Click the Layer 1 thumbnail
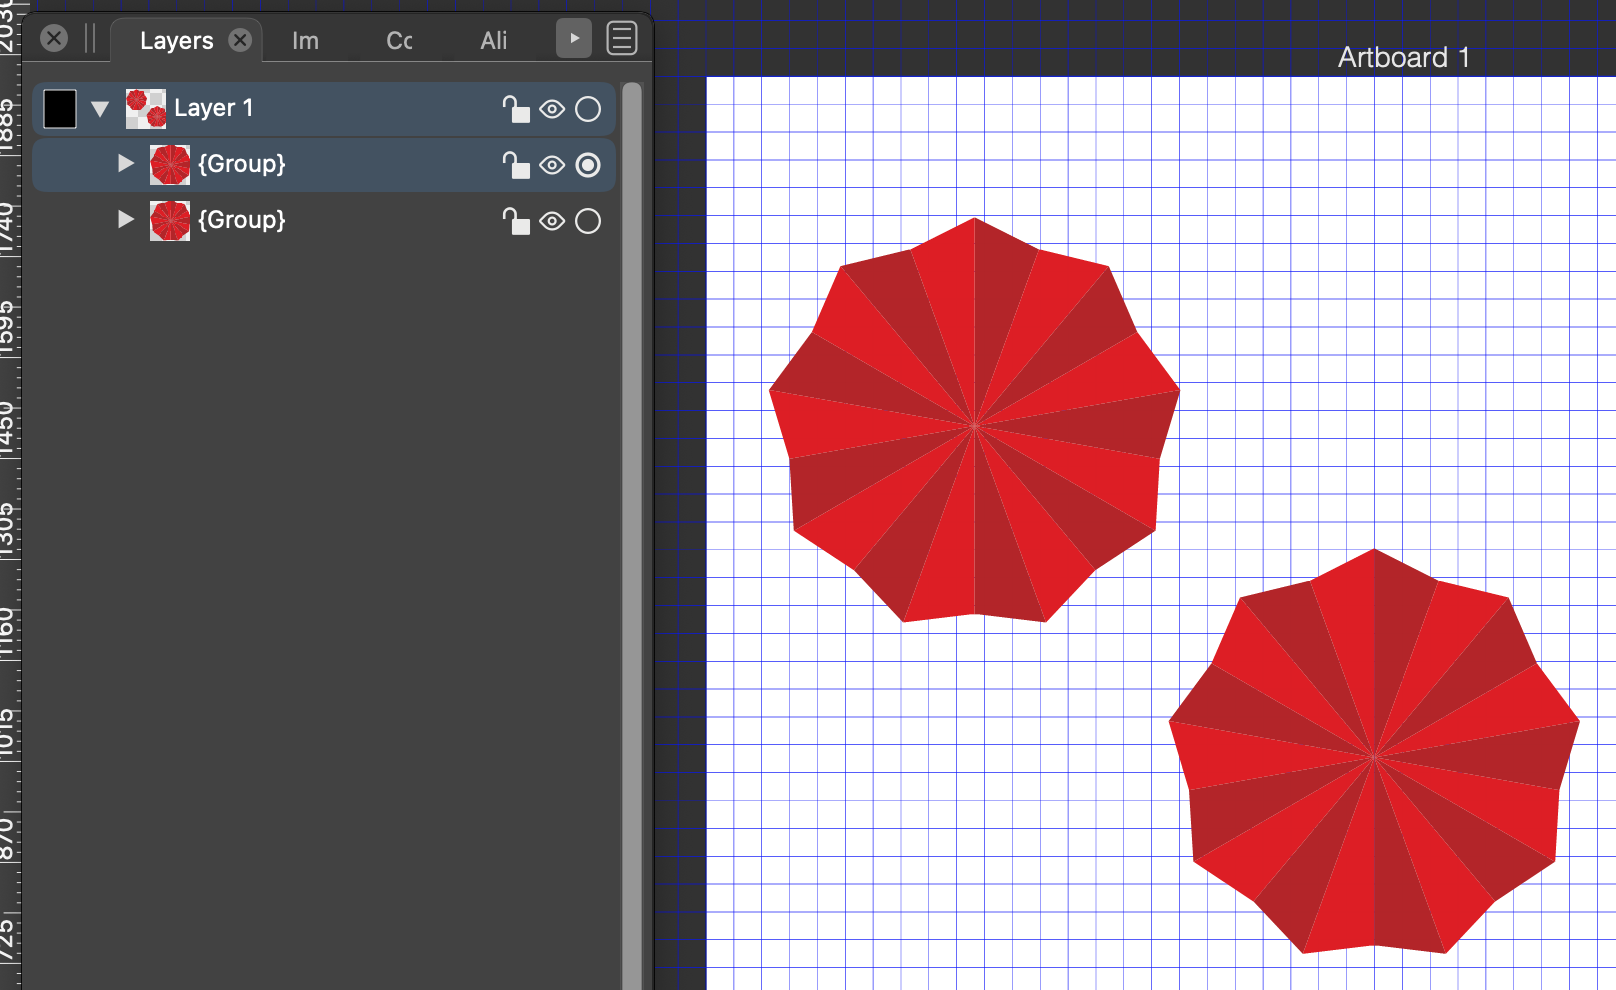1616x990 pixels. [x=146, y=109]
